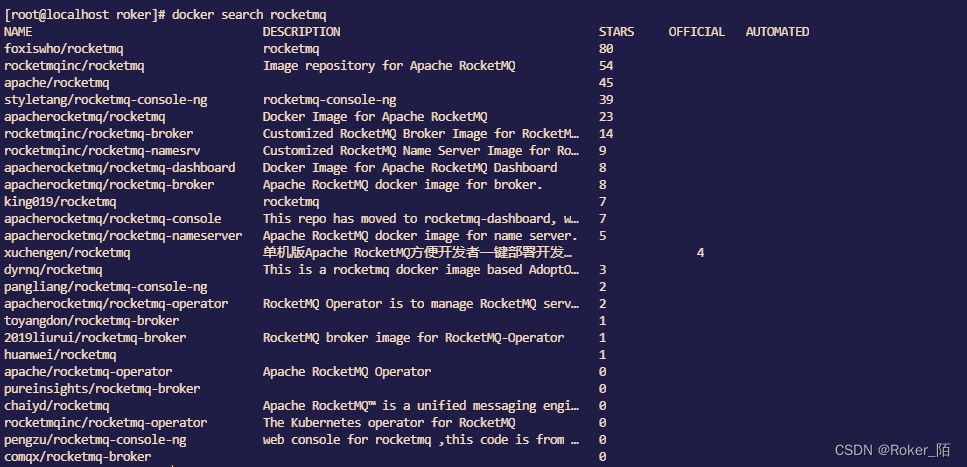Image resolution: width=967 pixels, height=467 pixels.
Task: Click 'Customized RocketMQ Name Server Image' description
Action: click(421, 151)
